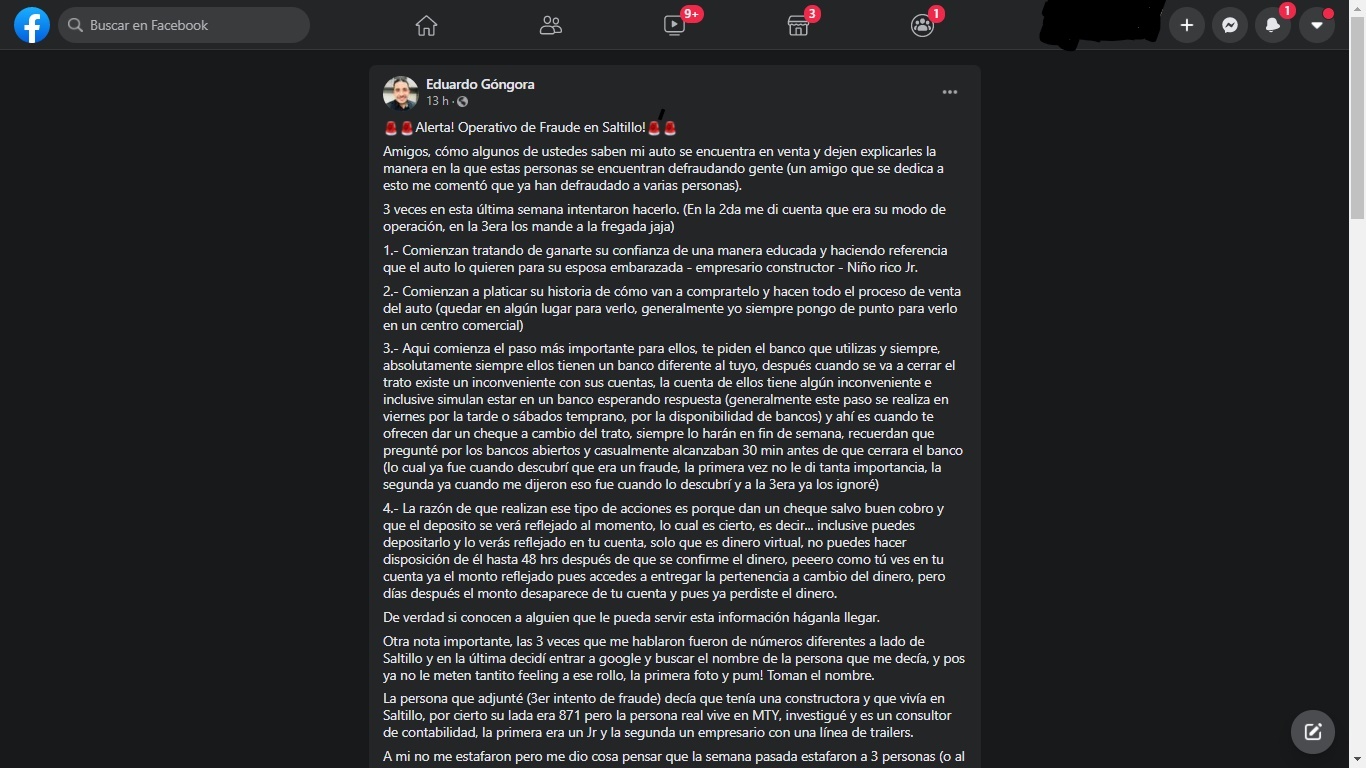Open the Messenger icon

(x=1230, y=25)
